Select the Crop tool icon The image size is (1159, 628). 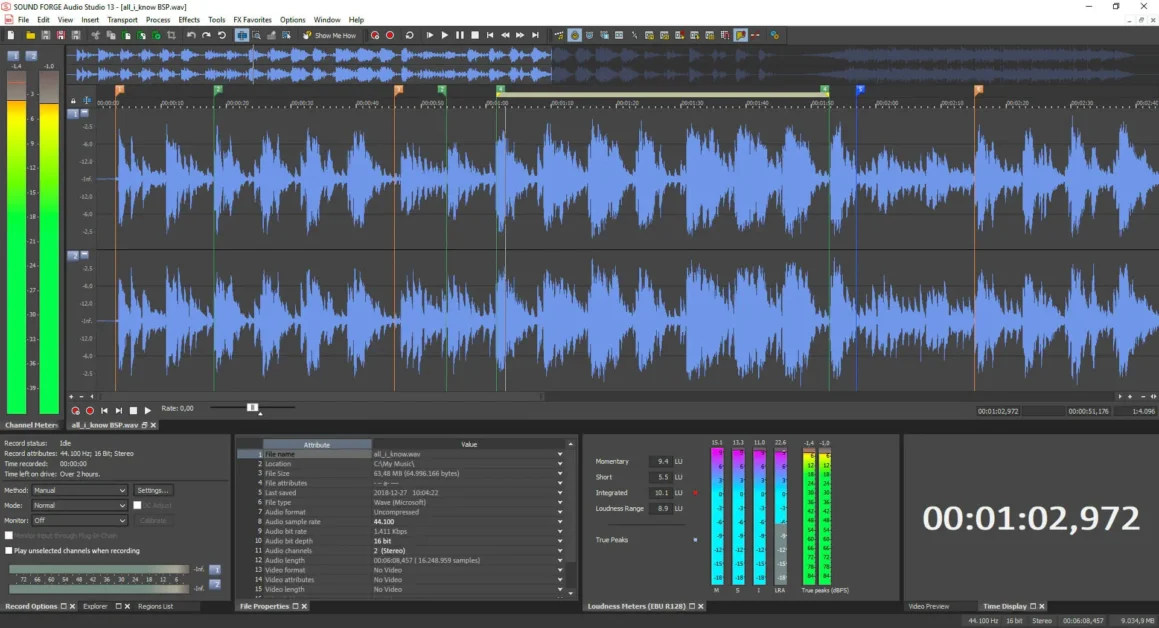coord(172,35)
